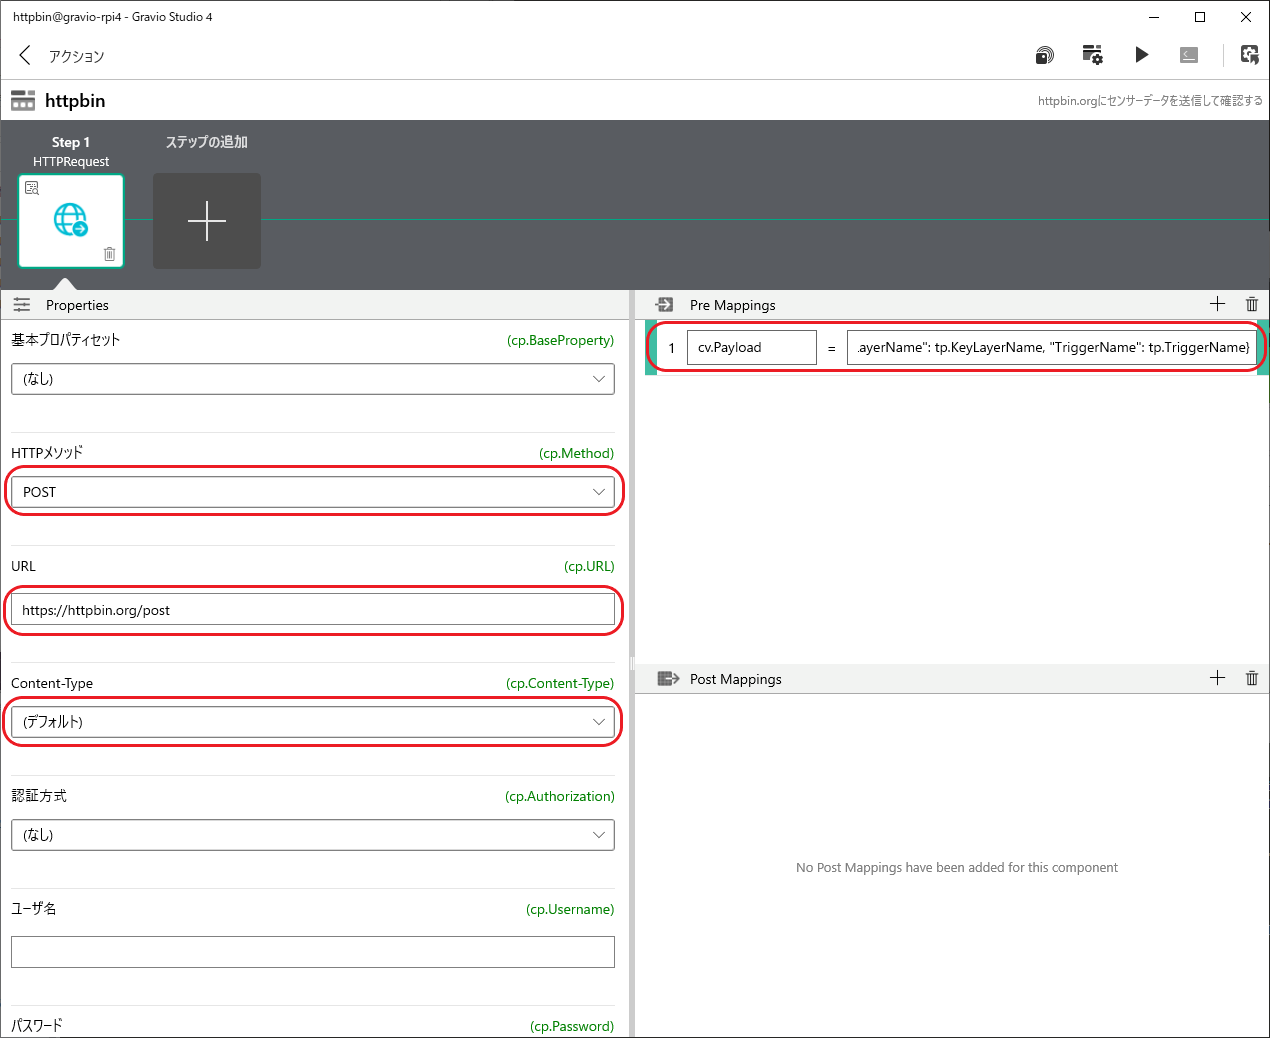This screenshot has width=1270, height=1038.
Task: Delete Pre Mapping with trash icon
Action: tap(1252, 304)
